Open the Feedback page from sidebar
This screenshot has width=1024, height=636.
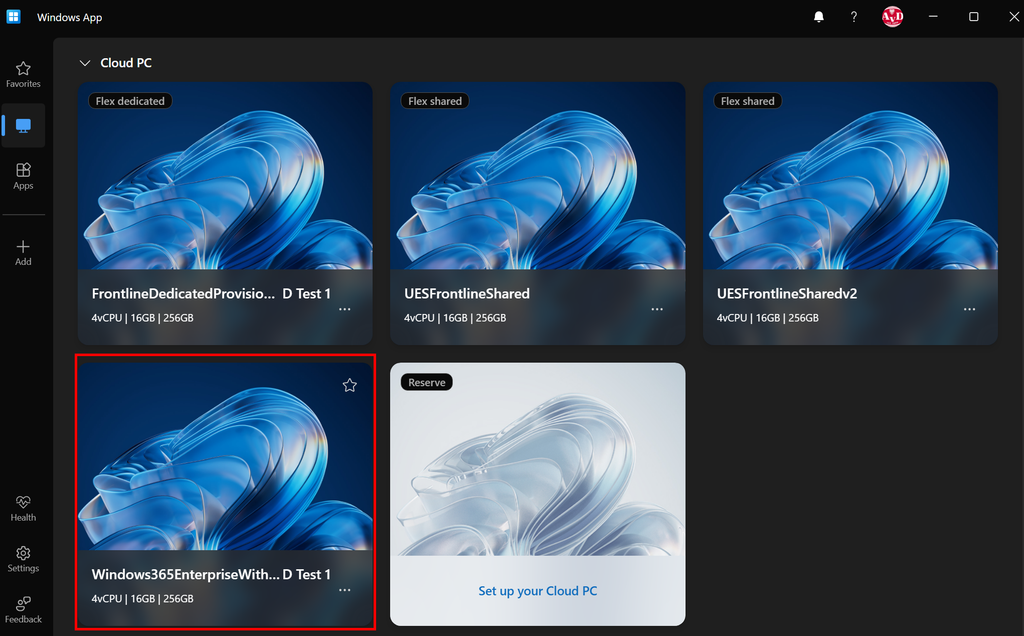tap(23, 610)
